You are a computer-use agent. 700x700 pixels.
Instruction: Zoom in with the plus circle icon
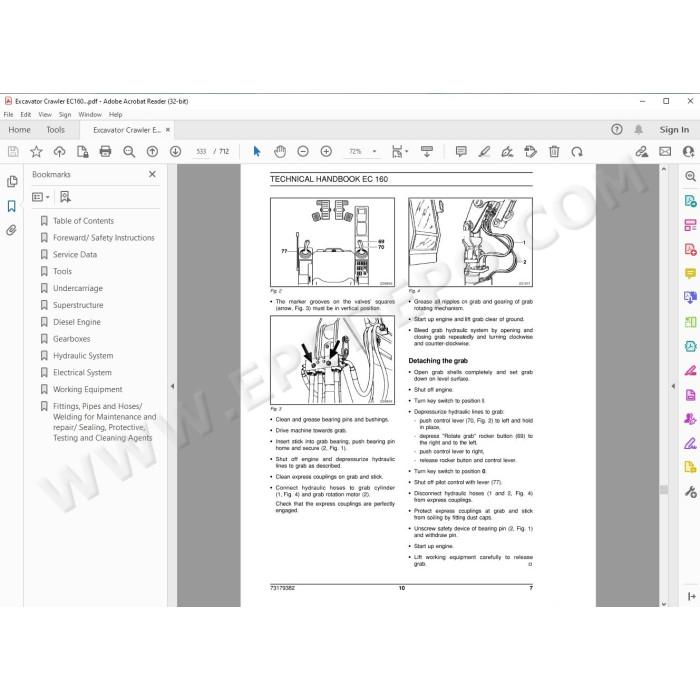[x=326, y=152]
